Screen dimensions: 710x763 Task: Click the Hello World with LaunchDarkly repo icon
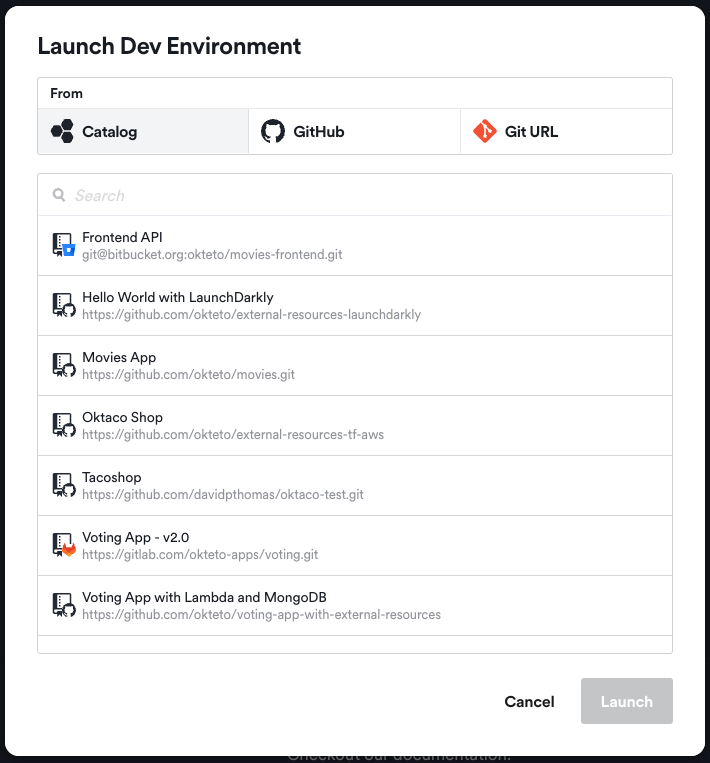click(x=64, y=305)
